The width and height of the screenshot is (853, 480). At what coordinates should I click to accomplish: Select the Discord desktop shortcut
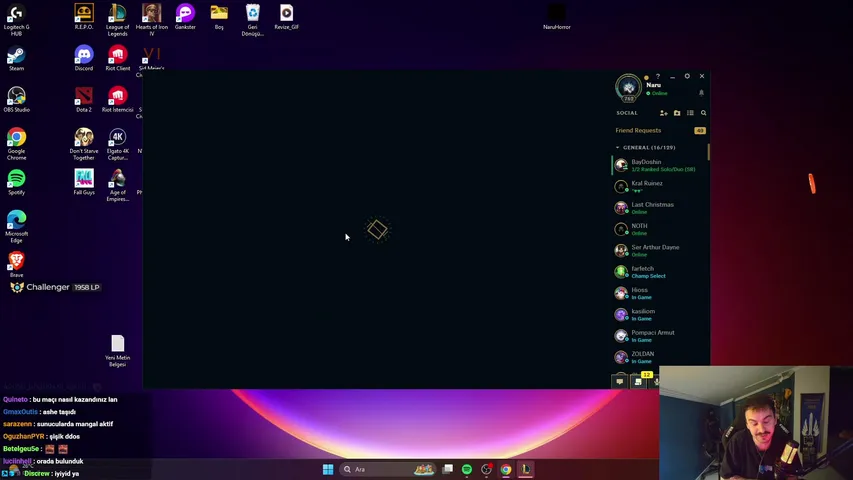coord(84,58)
